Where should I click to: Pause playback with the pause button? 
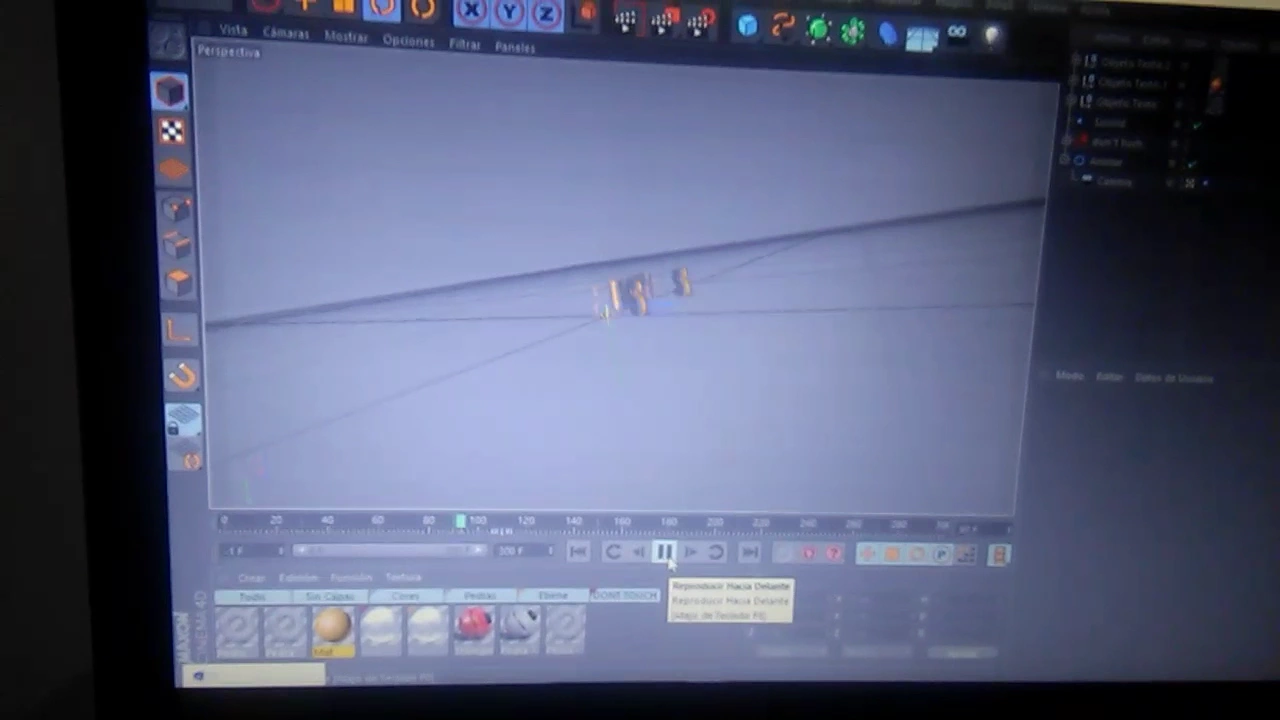tap(664, 552)
